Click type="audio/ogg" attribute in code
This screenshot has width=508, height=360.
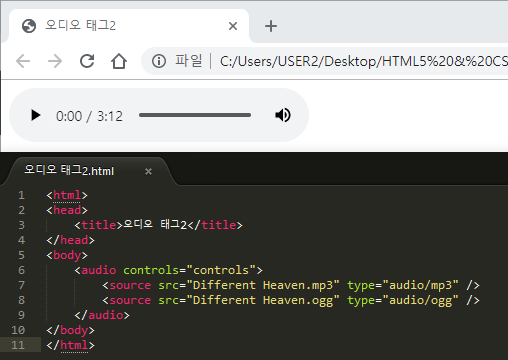pyautogui.click(x=403, y=300)
